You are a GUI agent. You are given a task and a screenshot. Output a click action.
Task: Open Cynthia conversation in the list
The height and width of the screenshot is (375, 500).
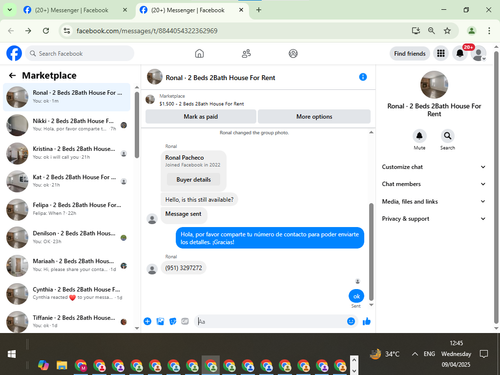[67, 293]
